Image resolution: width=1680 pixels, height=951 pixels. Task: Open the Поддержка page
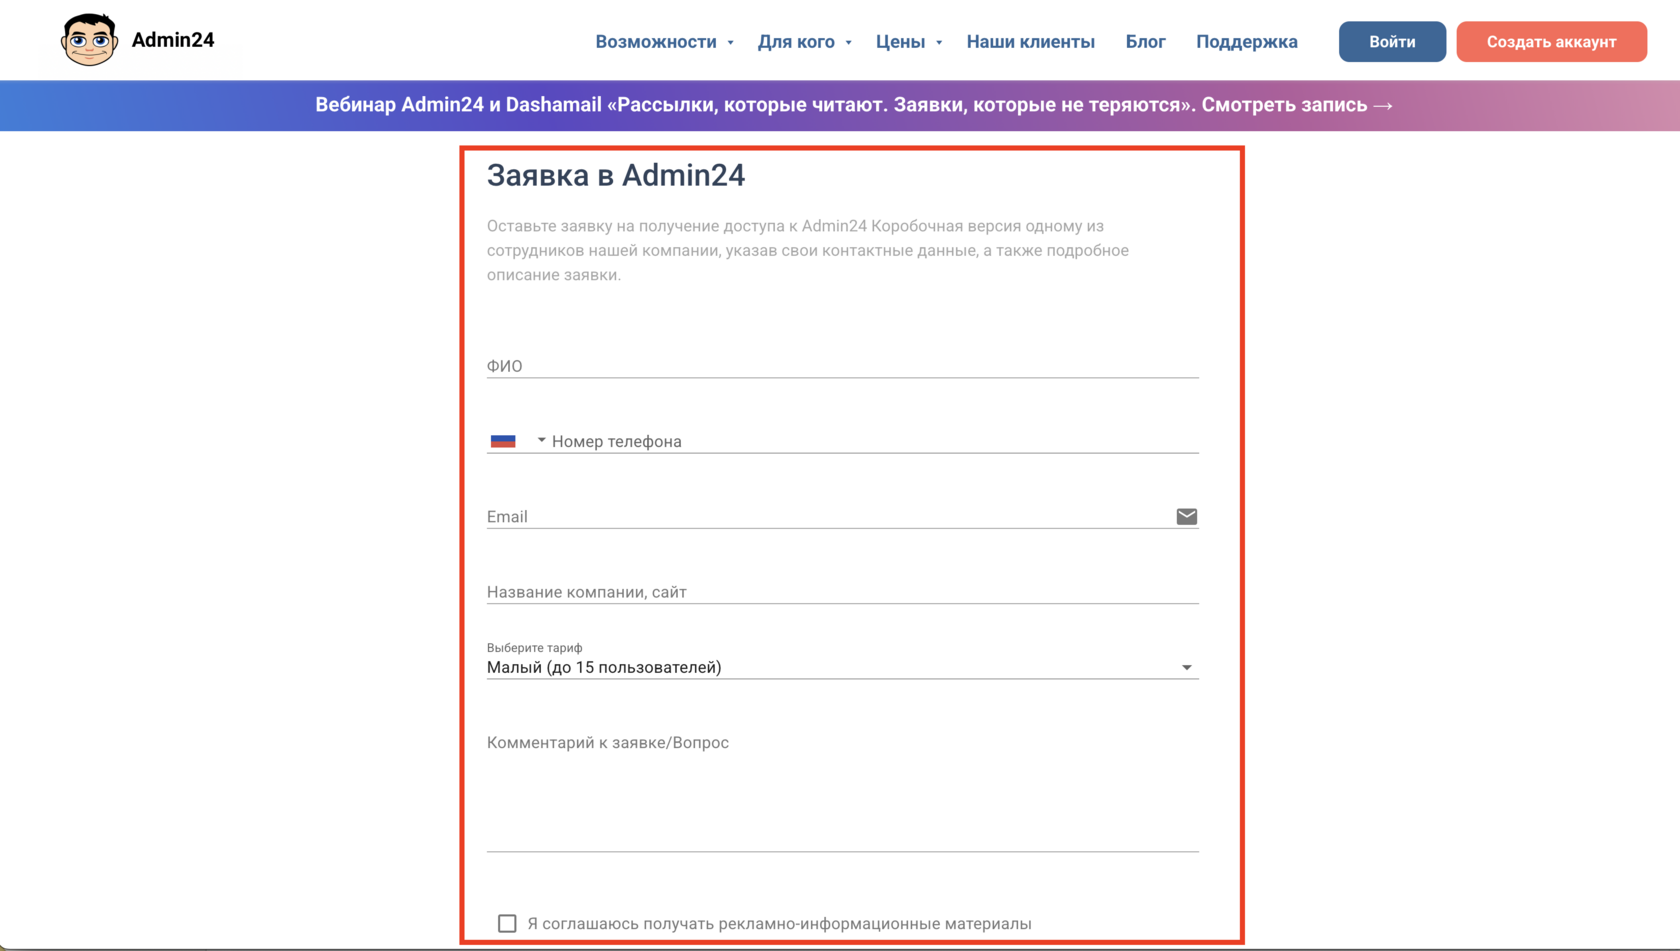pos(1246,42)
